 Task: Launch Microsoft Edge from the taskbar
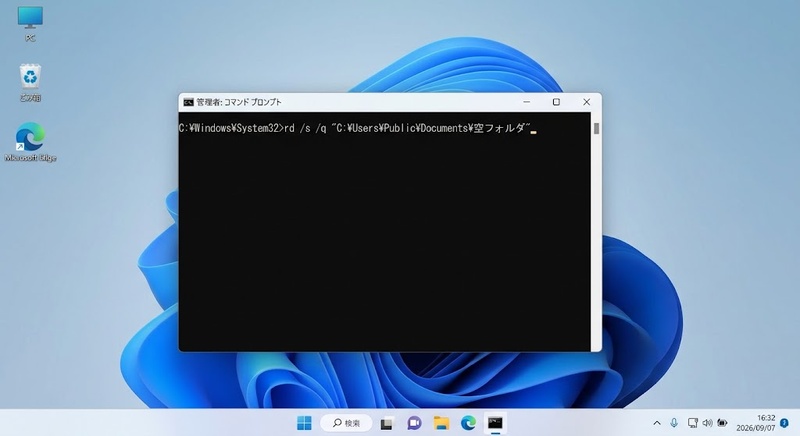pos(468,423)
